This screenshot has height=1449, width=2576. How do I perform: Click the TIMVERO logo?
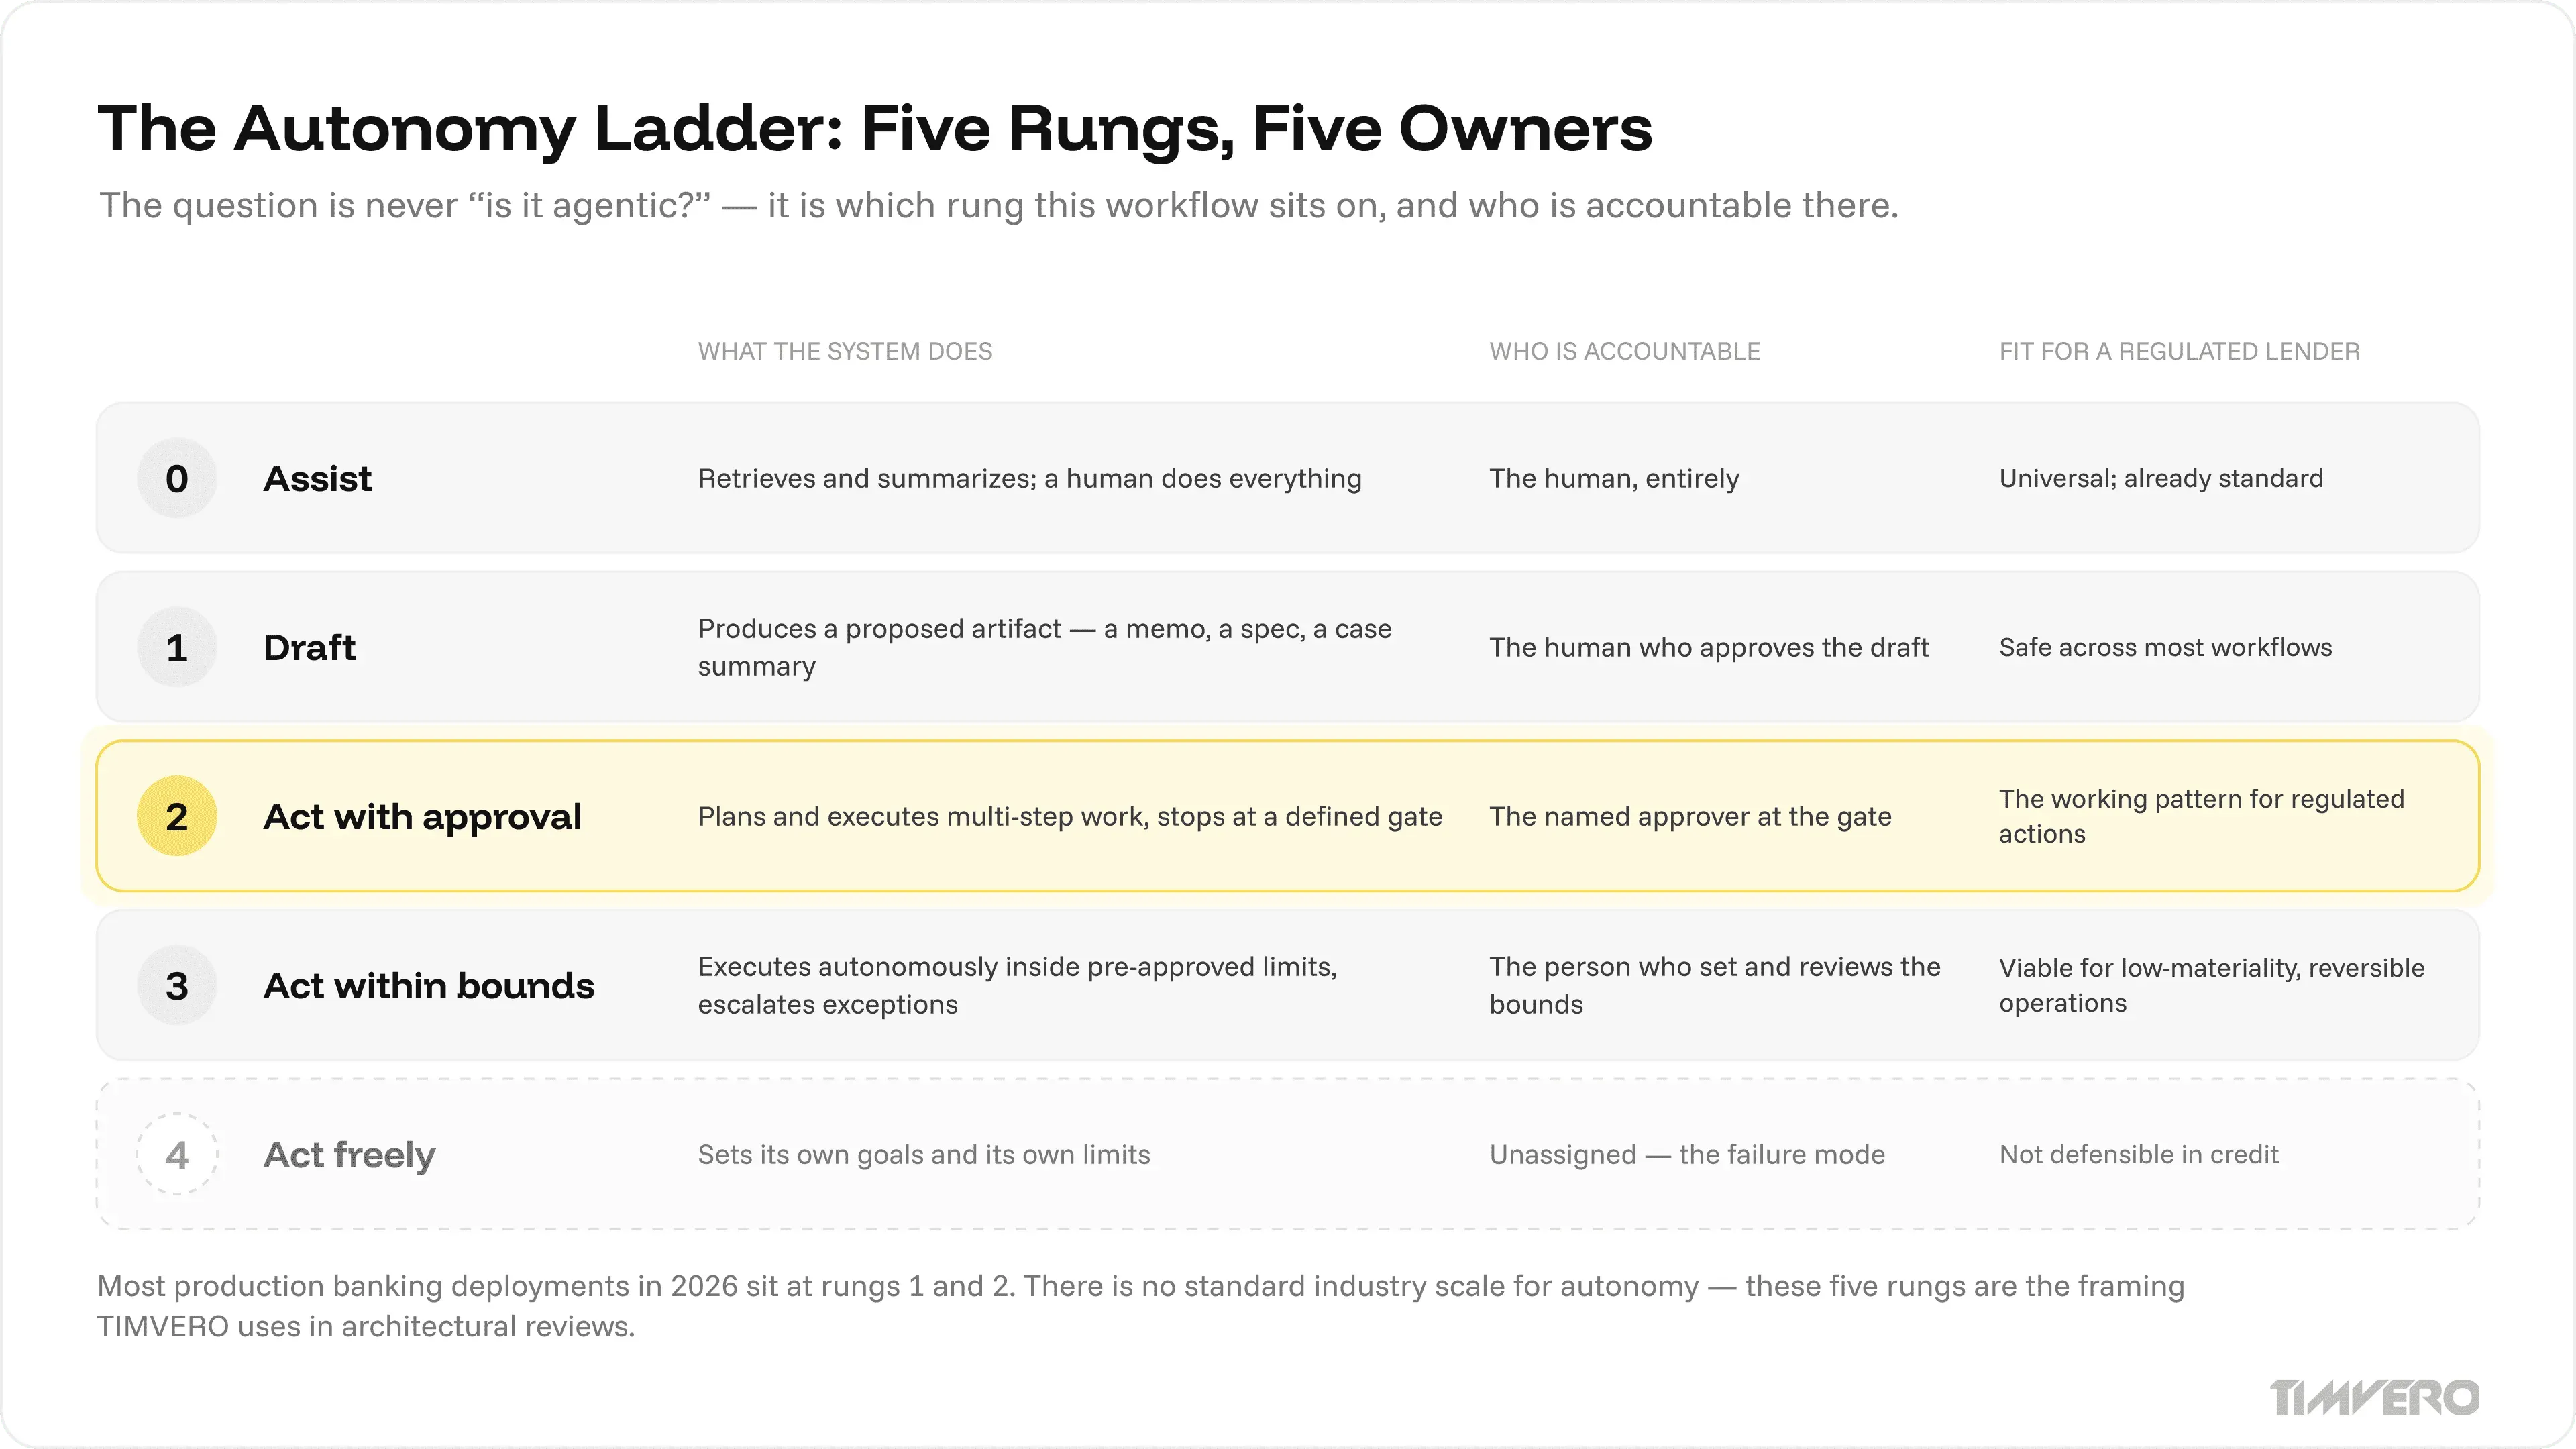[2374, 1397]
